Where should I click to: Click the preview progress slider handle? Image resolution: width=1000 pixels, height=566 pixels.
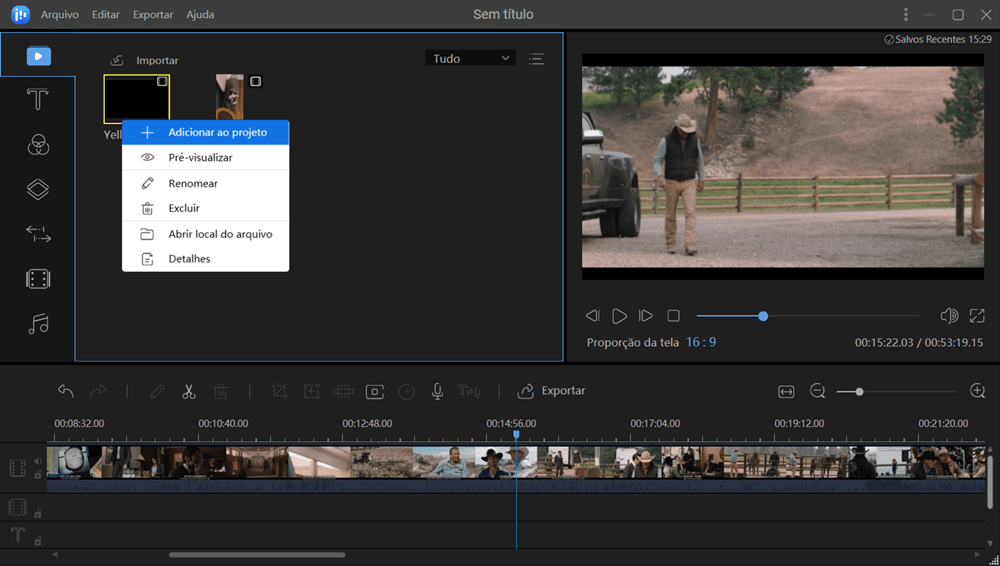point(763,316)
